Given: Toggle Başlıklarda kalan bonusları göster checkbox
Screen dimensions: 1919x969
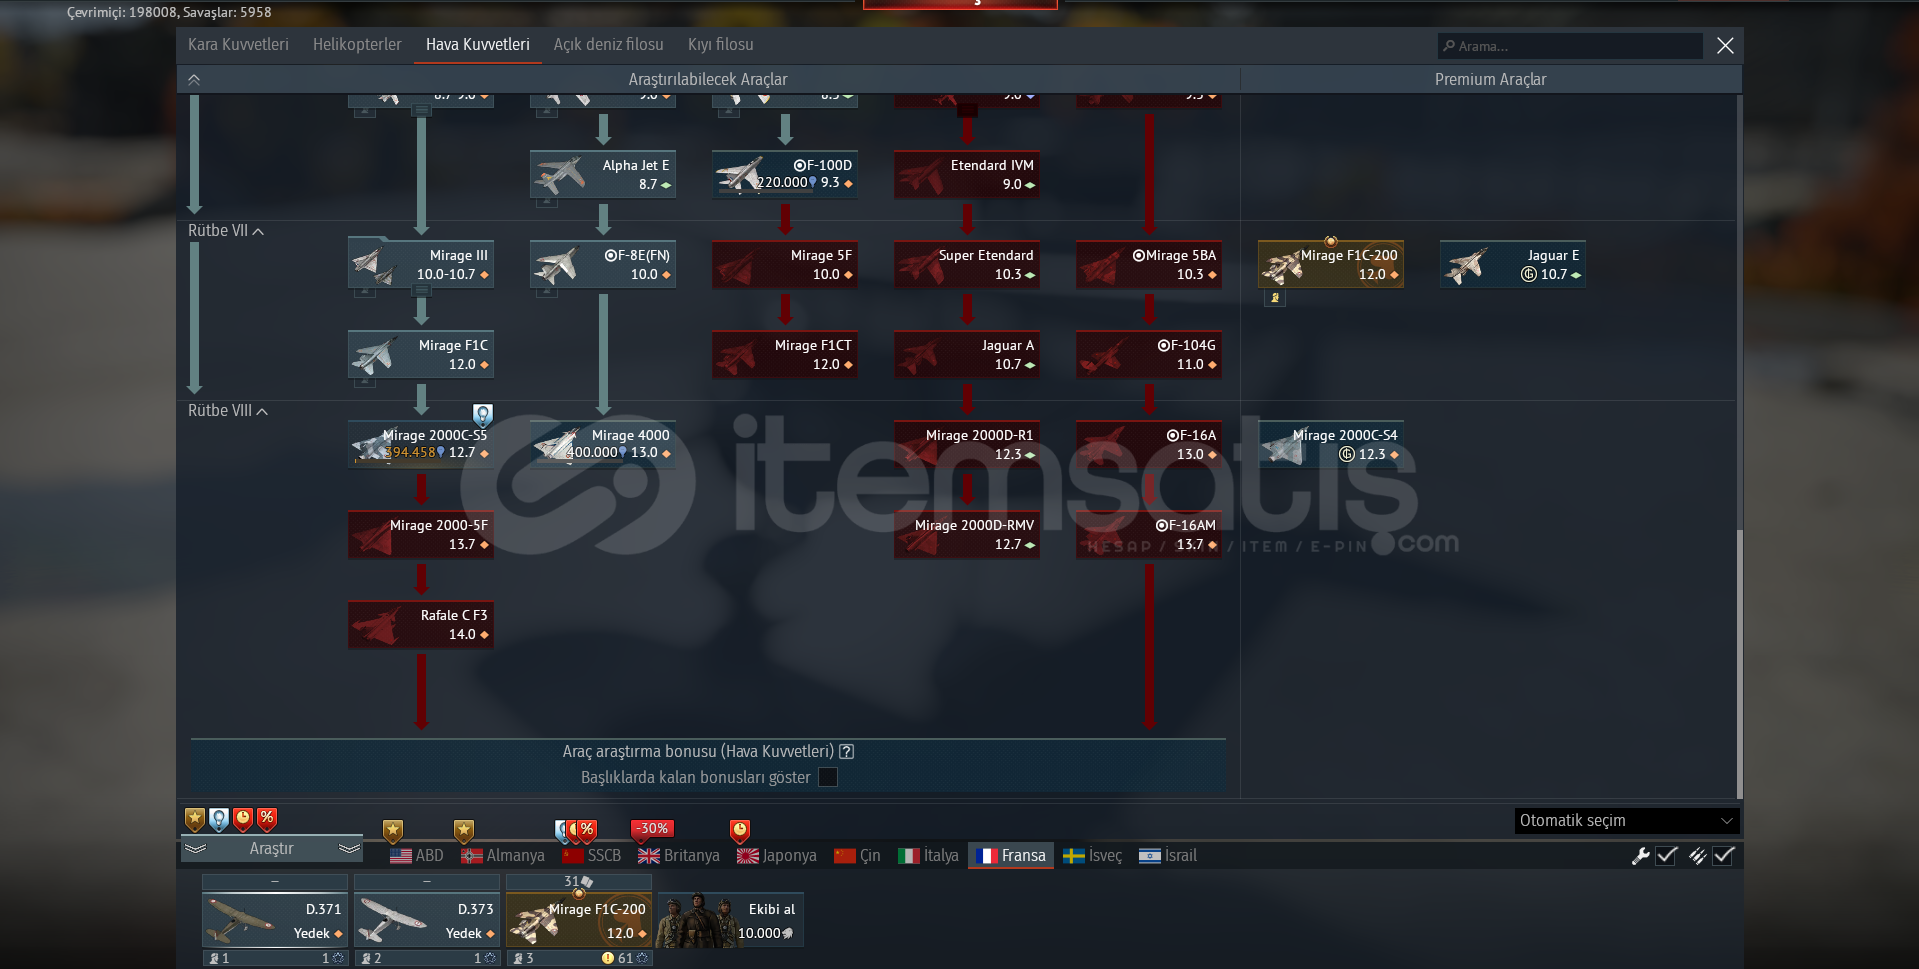Looking at the screenshot, I should (828, 777).
